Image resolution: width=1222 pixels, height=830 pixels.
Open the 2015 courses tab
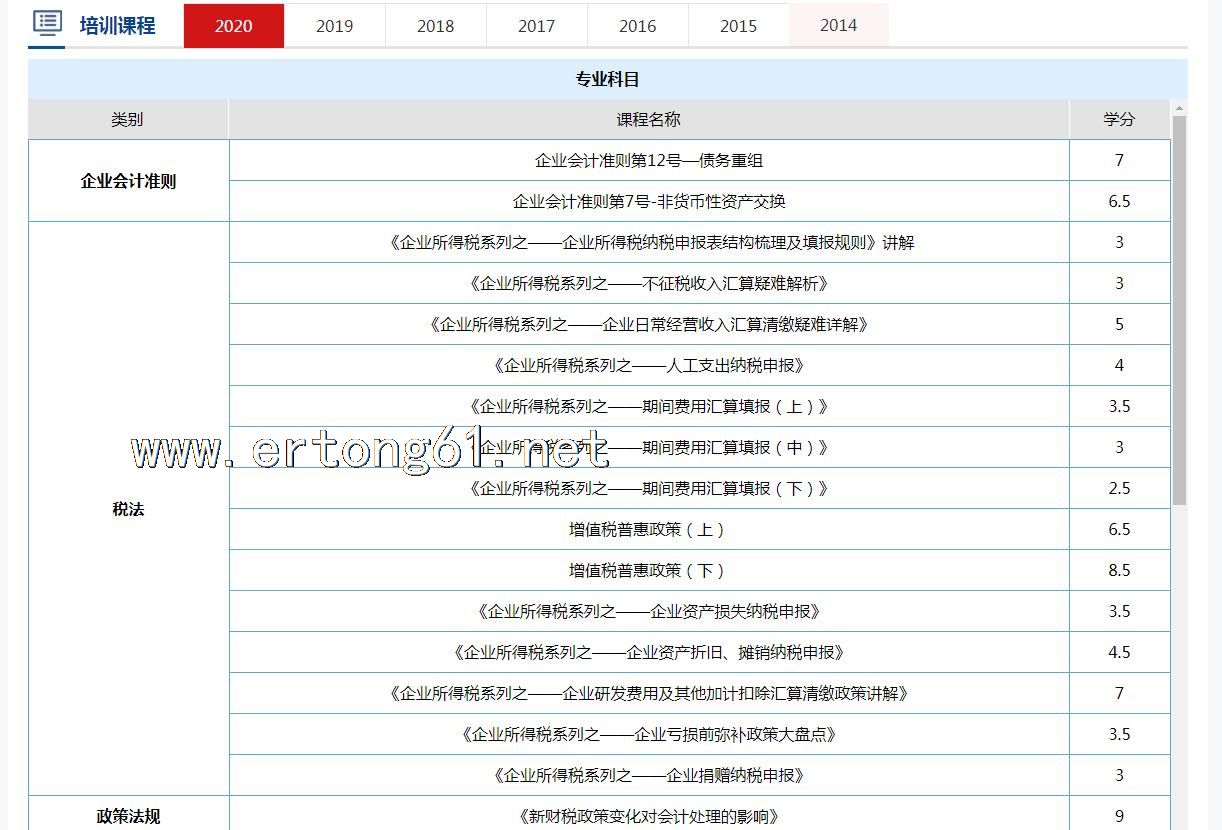click(x=738, y=26)
